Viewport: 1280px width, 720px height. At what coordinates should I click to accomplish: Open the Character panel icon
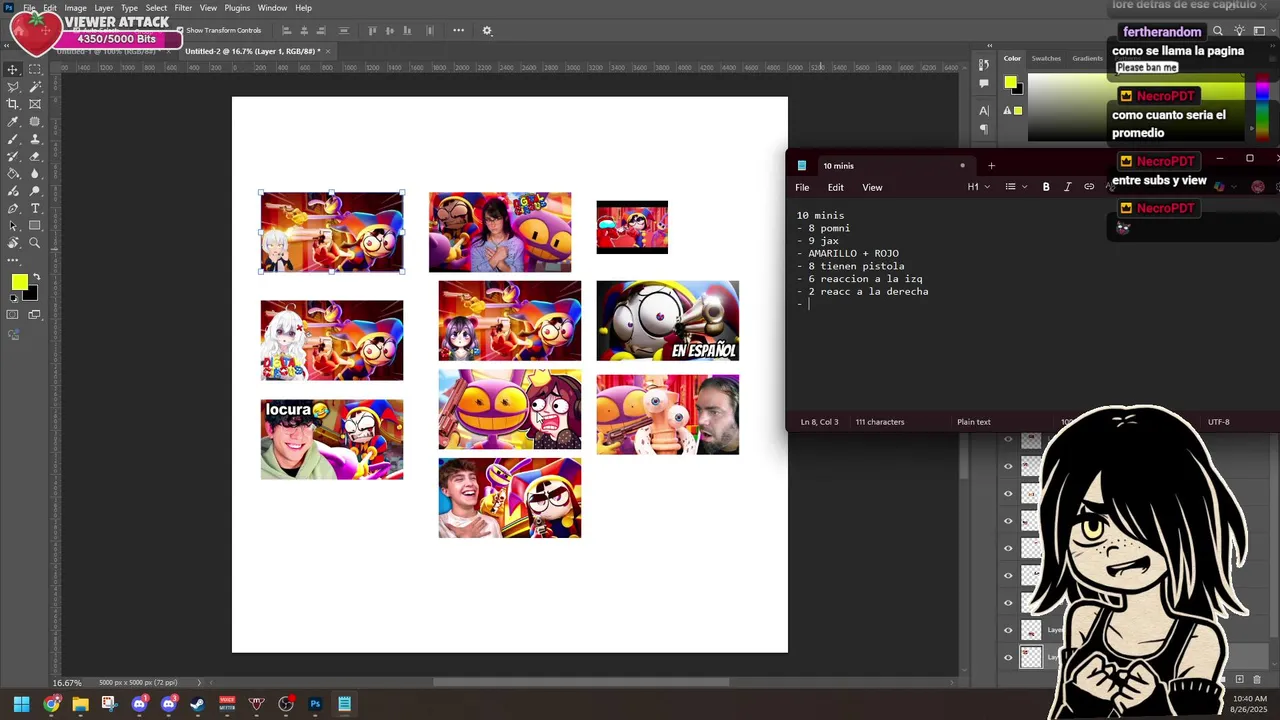(984, 111)
